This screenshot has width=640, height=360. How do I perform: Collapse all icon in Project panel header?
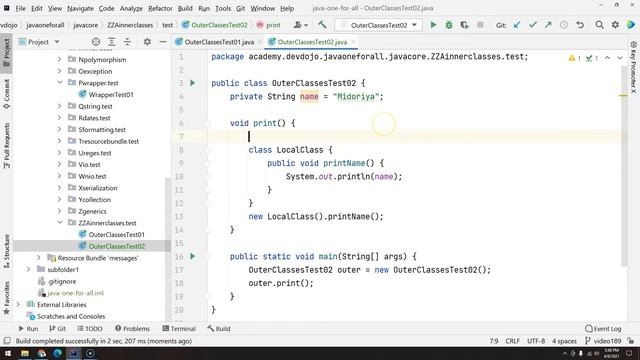127,42
